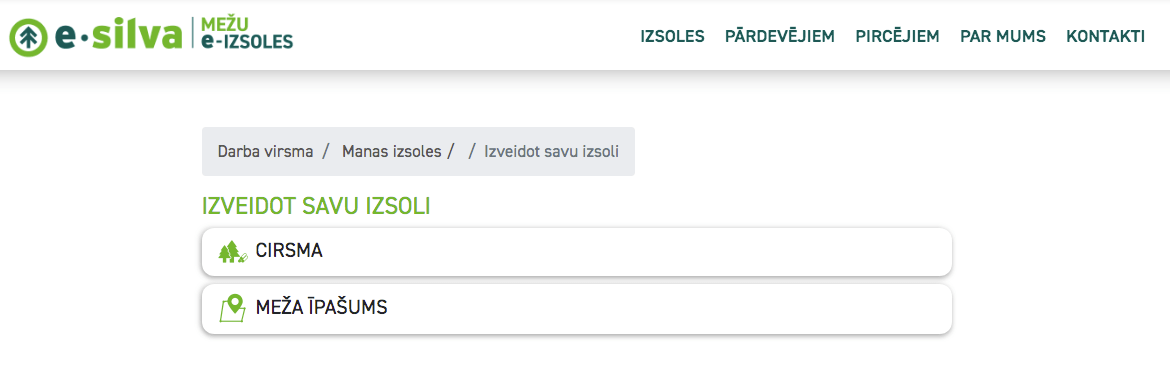Click the first slash separator in the breadcrumb
Viewport: 1170px width, 385px height.
tap(326, 151)
